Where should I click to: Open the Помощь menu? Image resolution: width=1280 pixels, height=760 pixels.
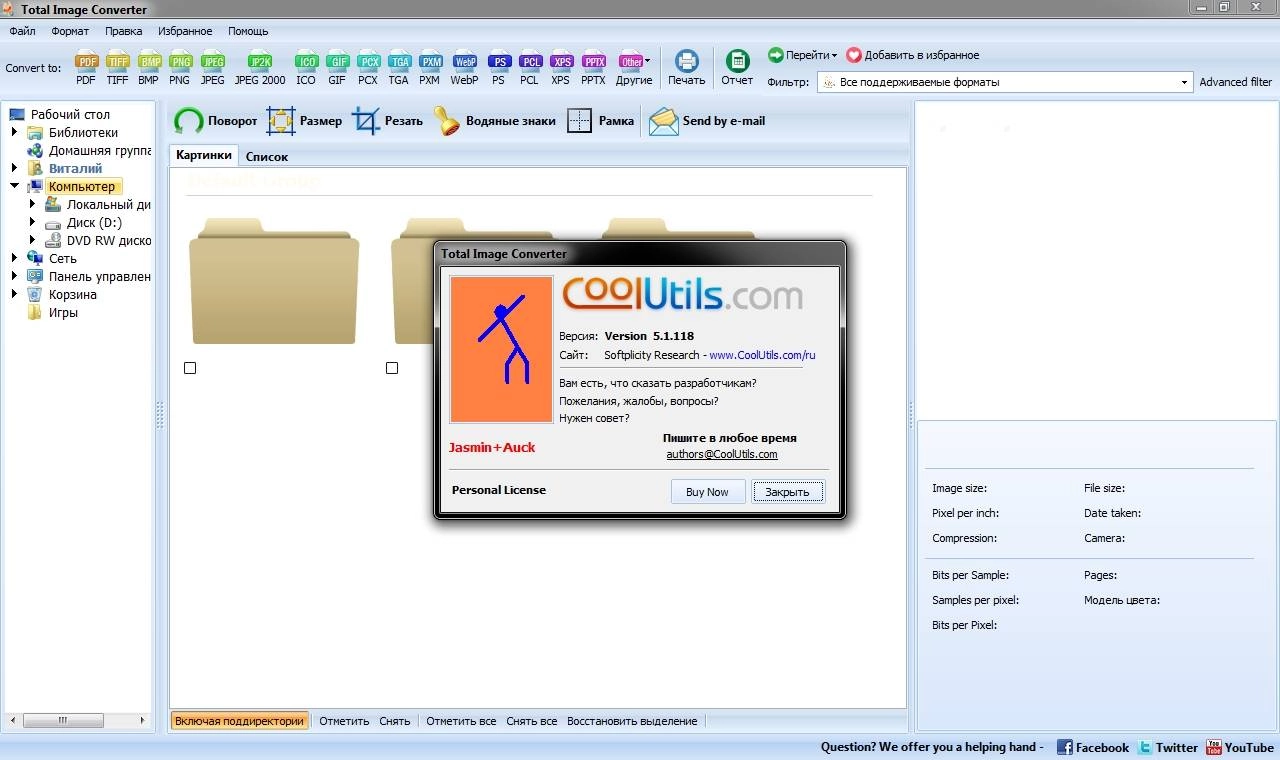tap(248, 31)
